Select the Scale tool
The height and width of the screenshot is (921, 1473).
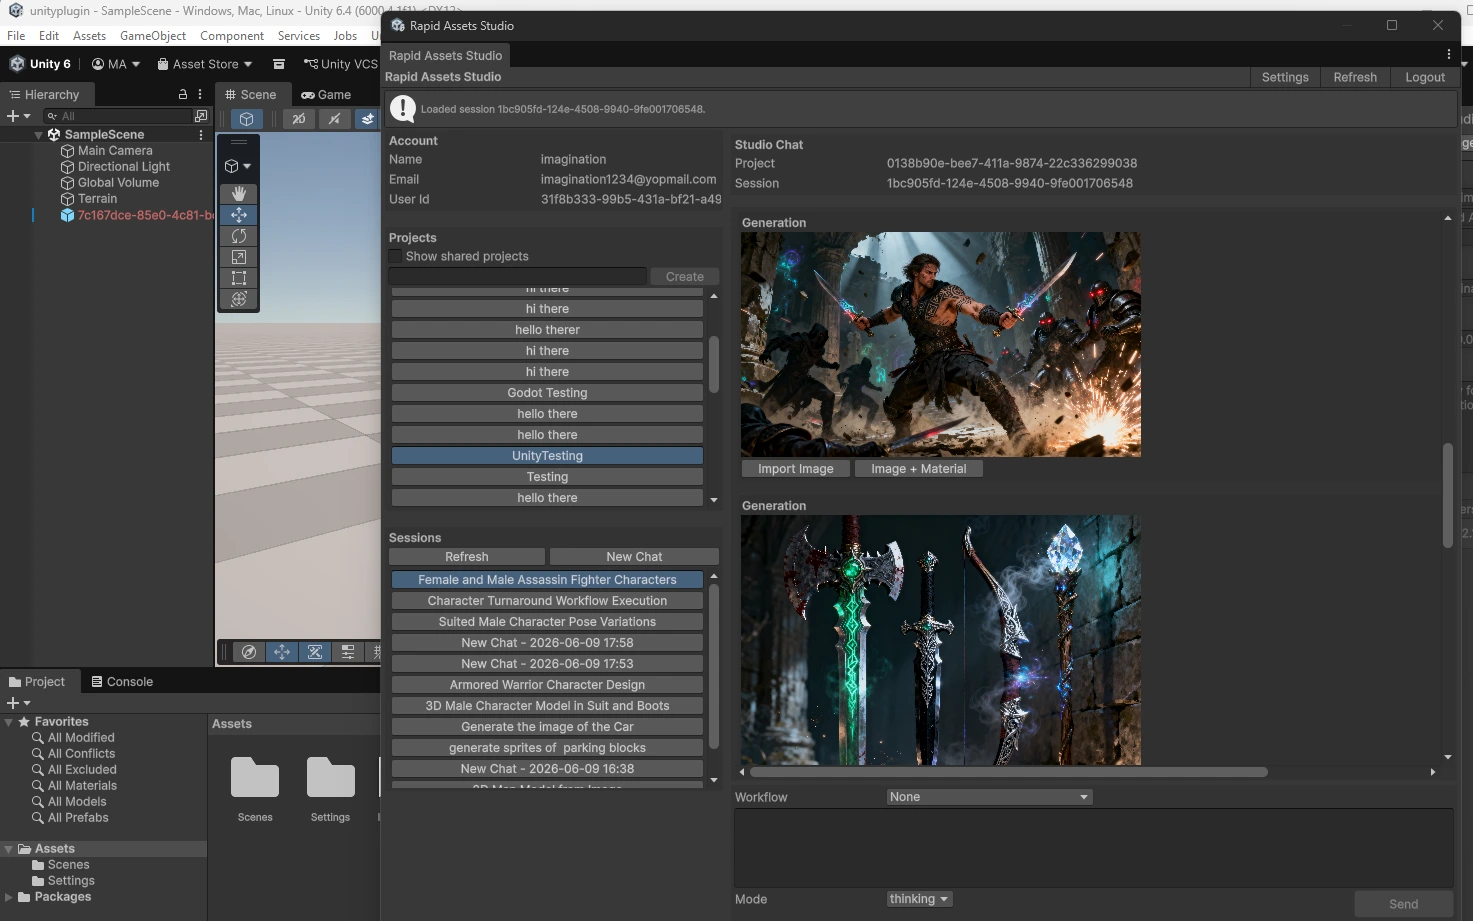pyautogui.click(x=239, y=257)
